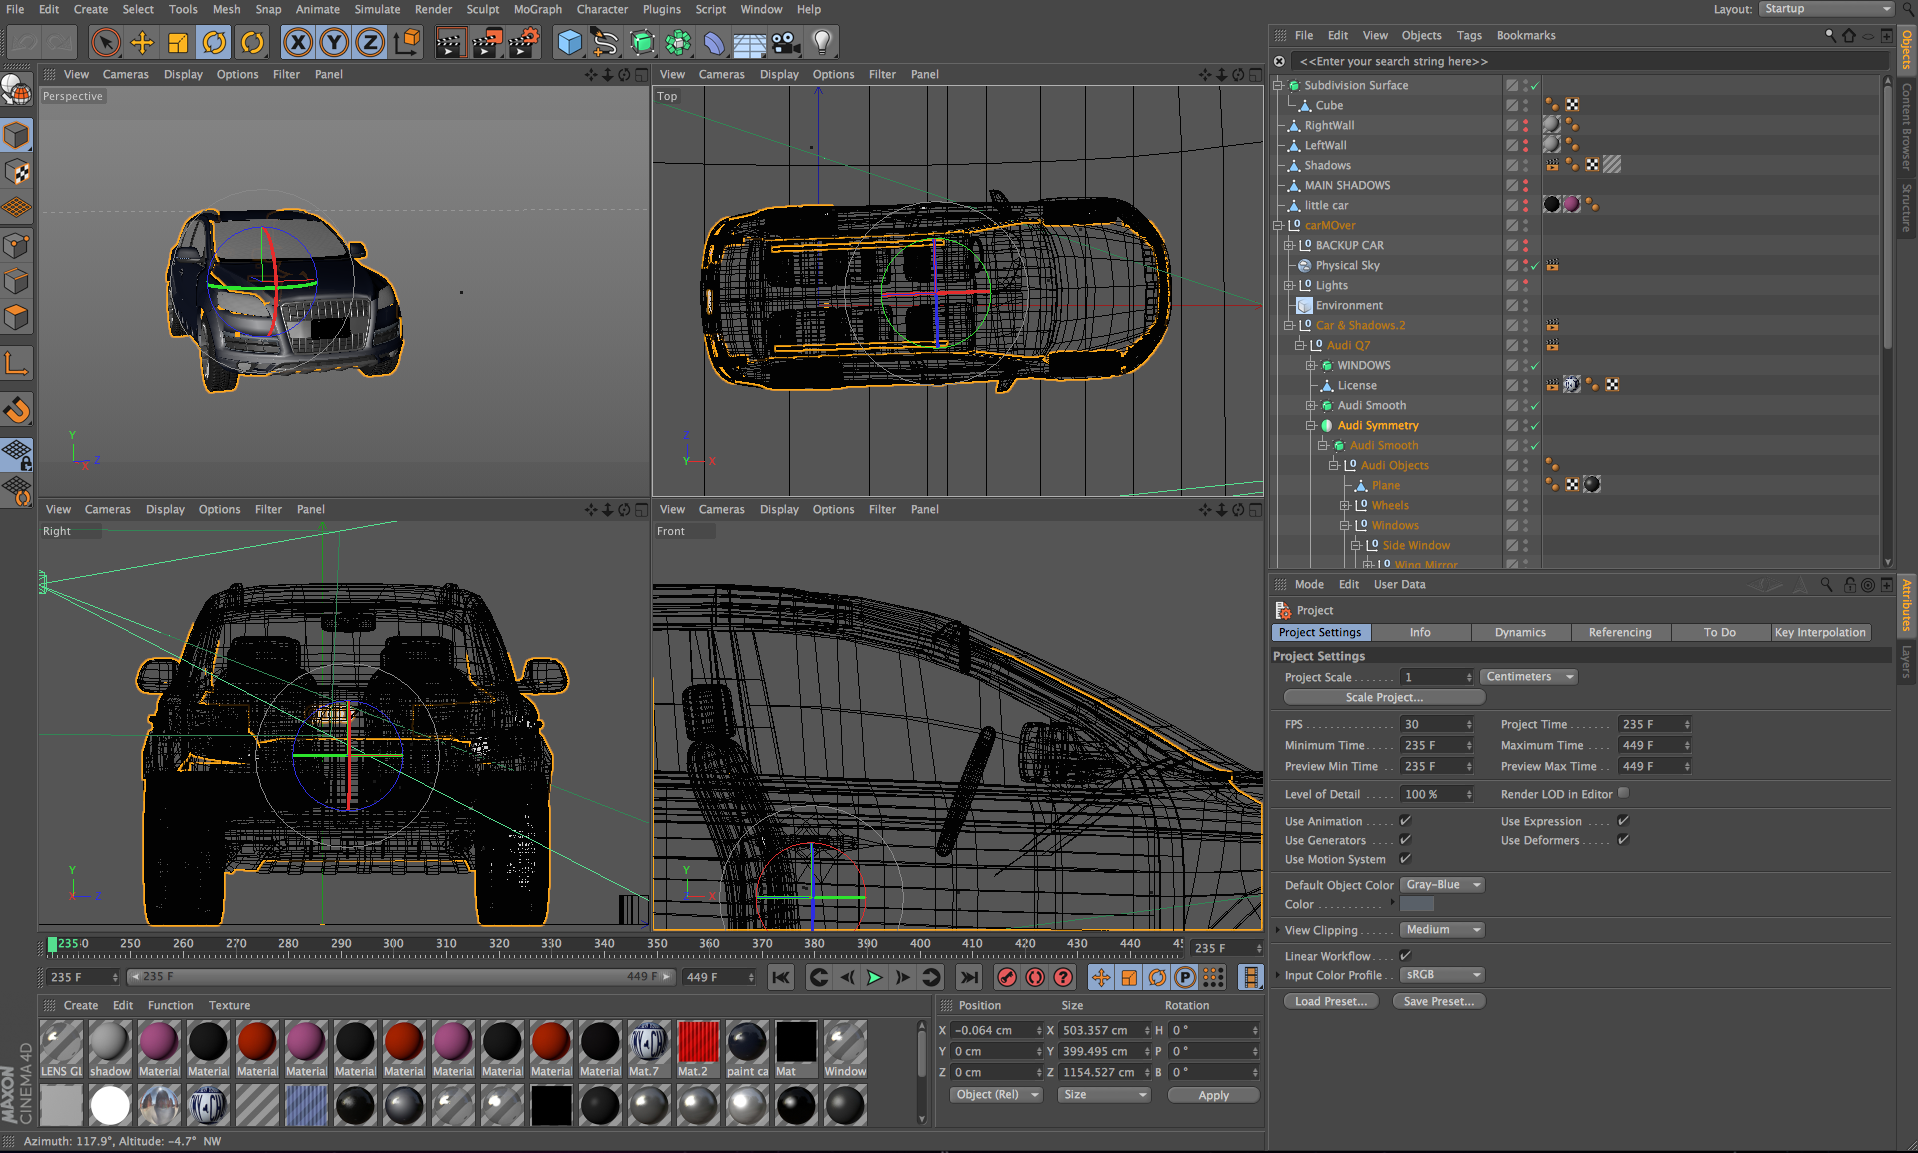Open the Centimeters unit dropdown
The image size is (1918, 1153).
1528,677
